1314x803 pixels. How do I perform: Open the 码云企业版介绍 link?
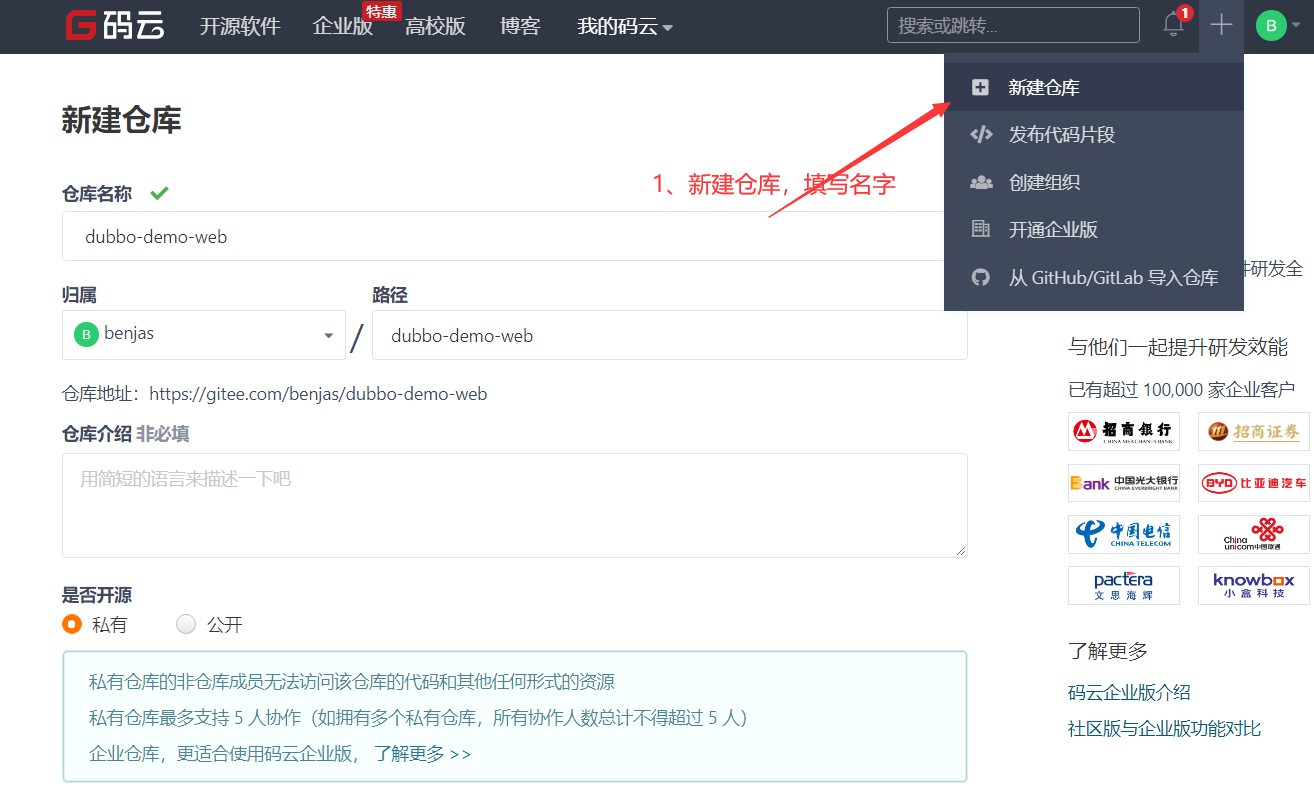click(1129, 693)
